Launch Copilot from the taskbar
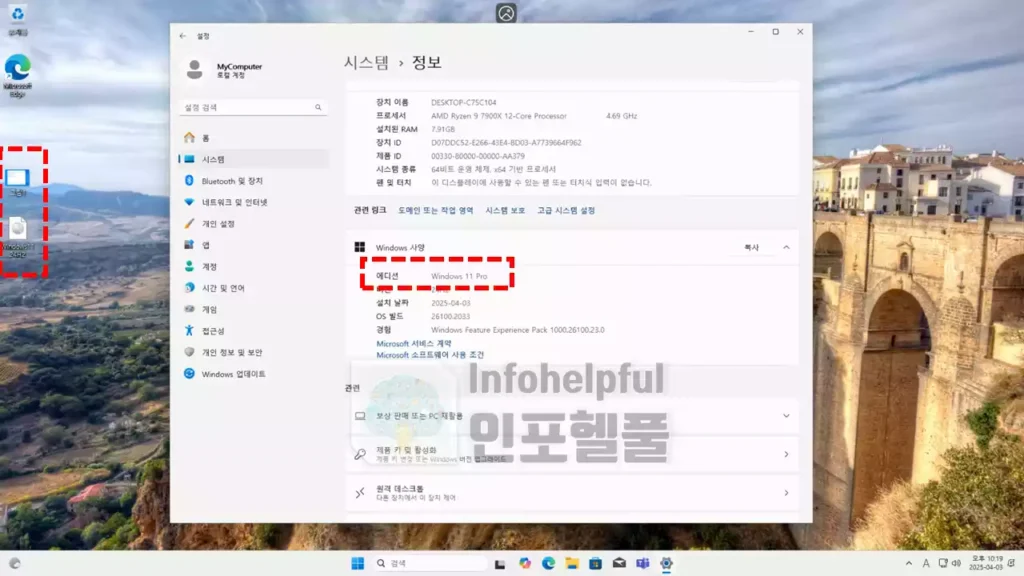This screenshot has width=1024, height=576. pos(525,564)
